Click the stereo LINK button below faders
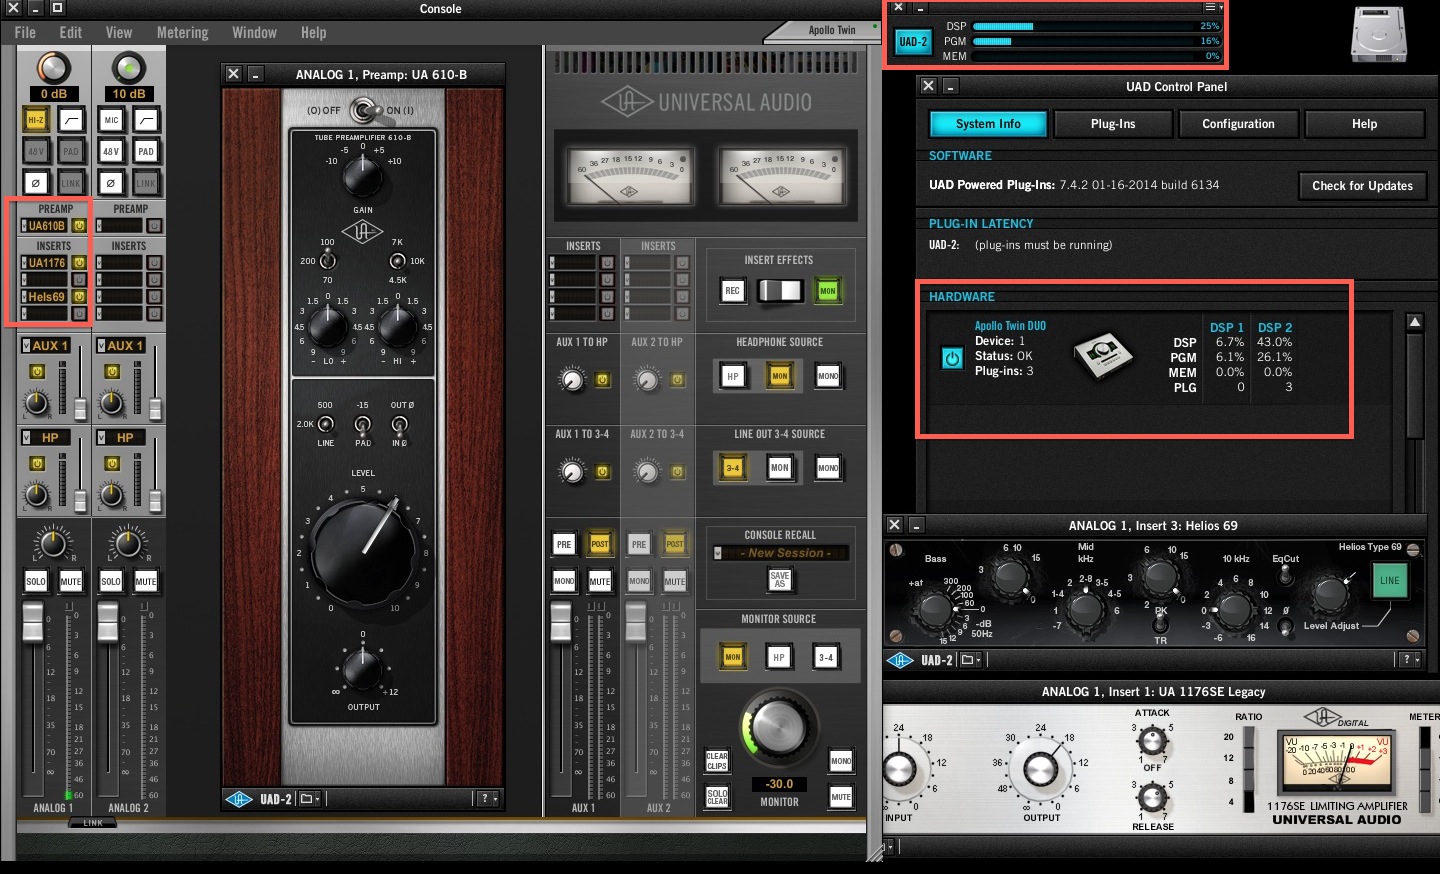The image size is (1440, 874). click(92, 823)
